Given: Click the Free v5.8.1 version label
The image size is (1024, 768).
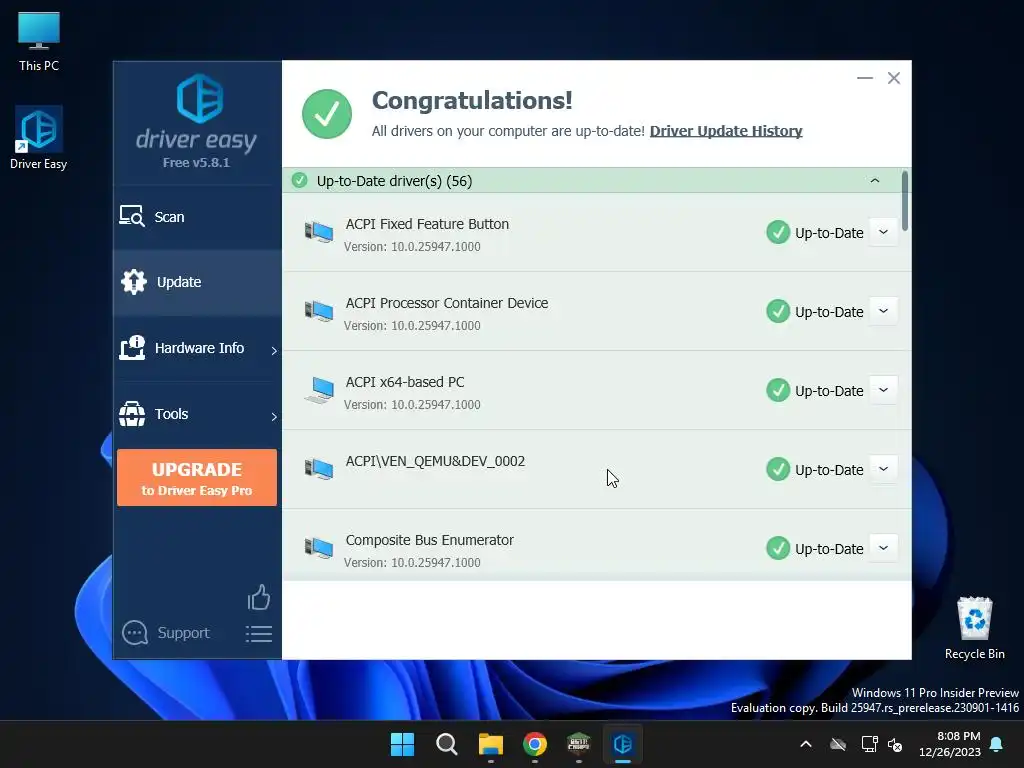Looking at the screenshot, I should click(196, 163).
